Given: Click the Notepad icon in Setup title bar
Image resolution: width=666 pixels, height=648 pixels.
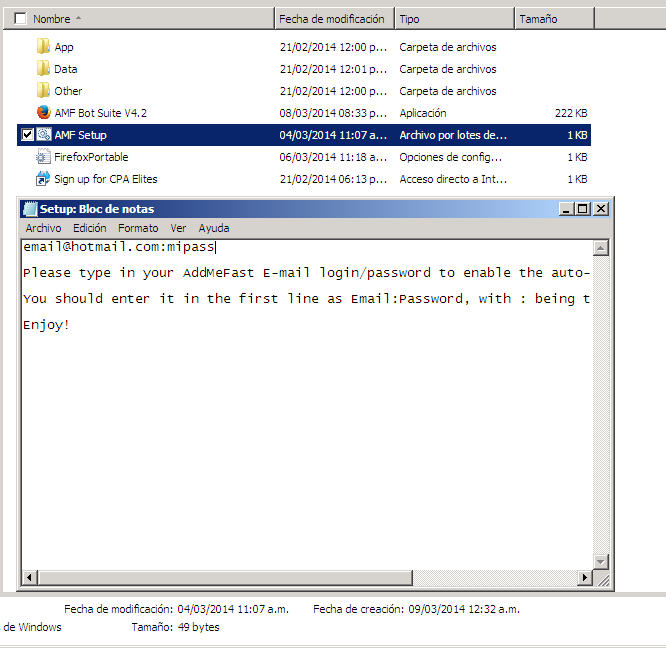Looking at the screenshot, I should [30, 209].
